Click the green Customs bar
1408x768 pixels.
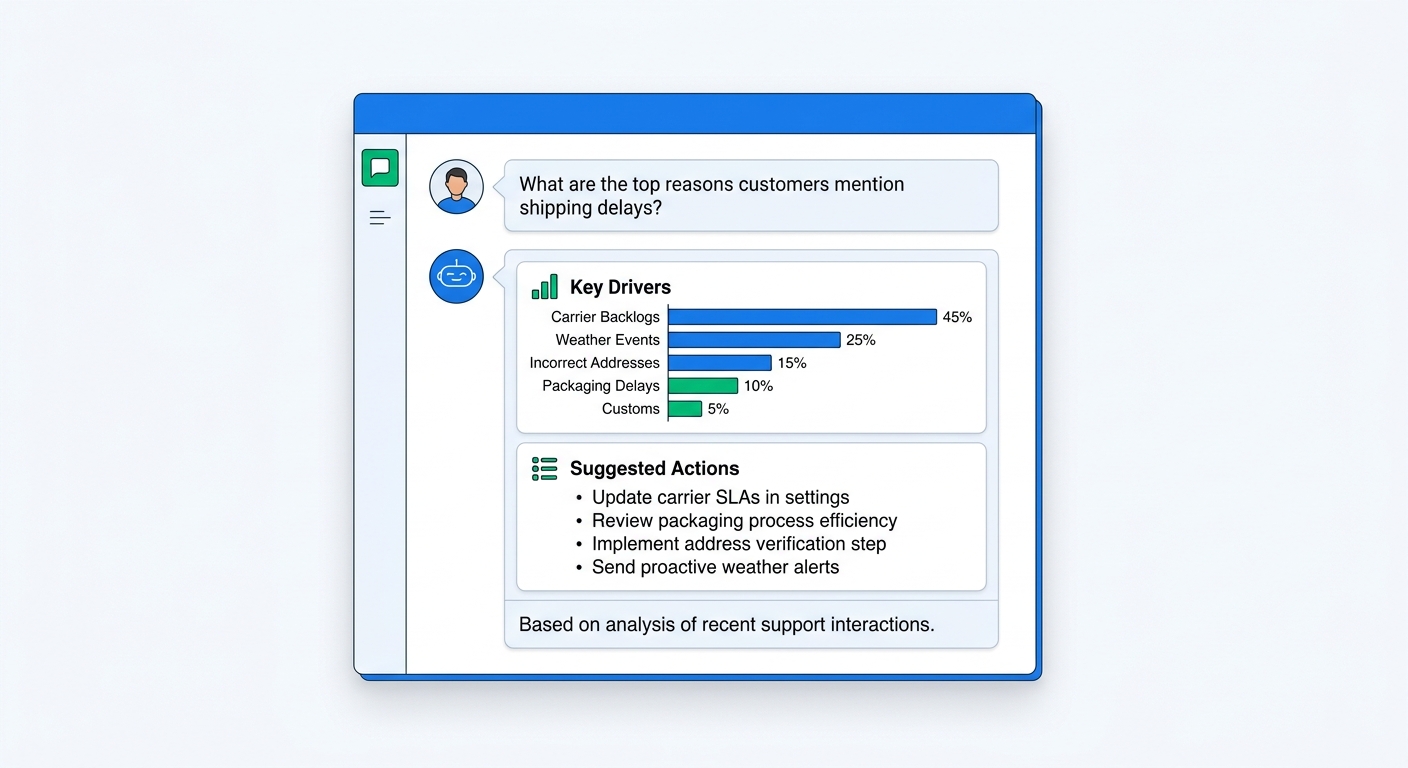[685, 409]
